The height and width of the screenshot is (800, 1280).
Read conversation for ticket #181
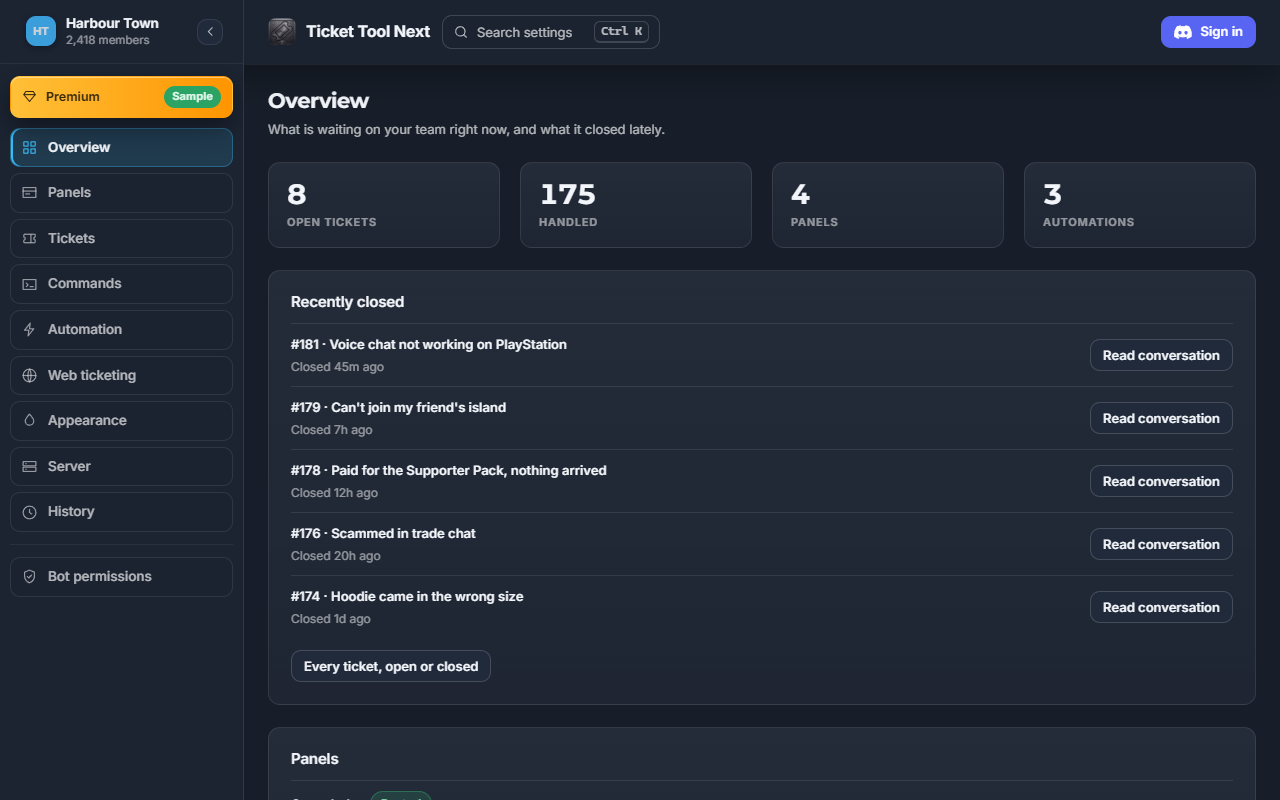[1161, 355]
